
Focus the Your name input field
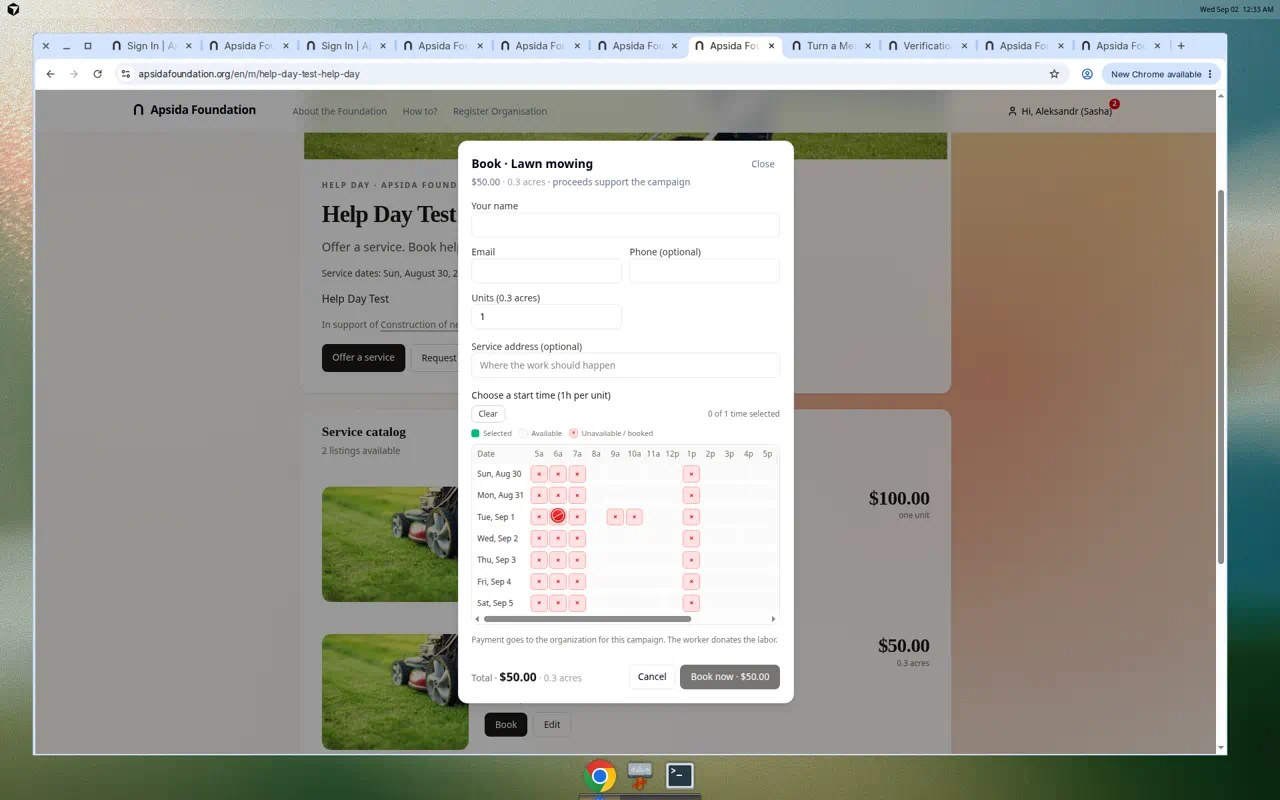pyautogui.click(x=625, y=225)
